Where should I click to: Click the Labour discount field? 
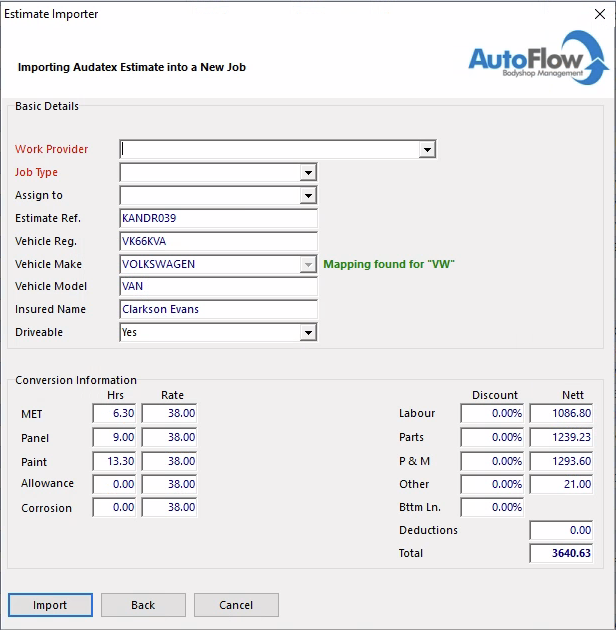coord(492,413)
